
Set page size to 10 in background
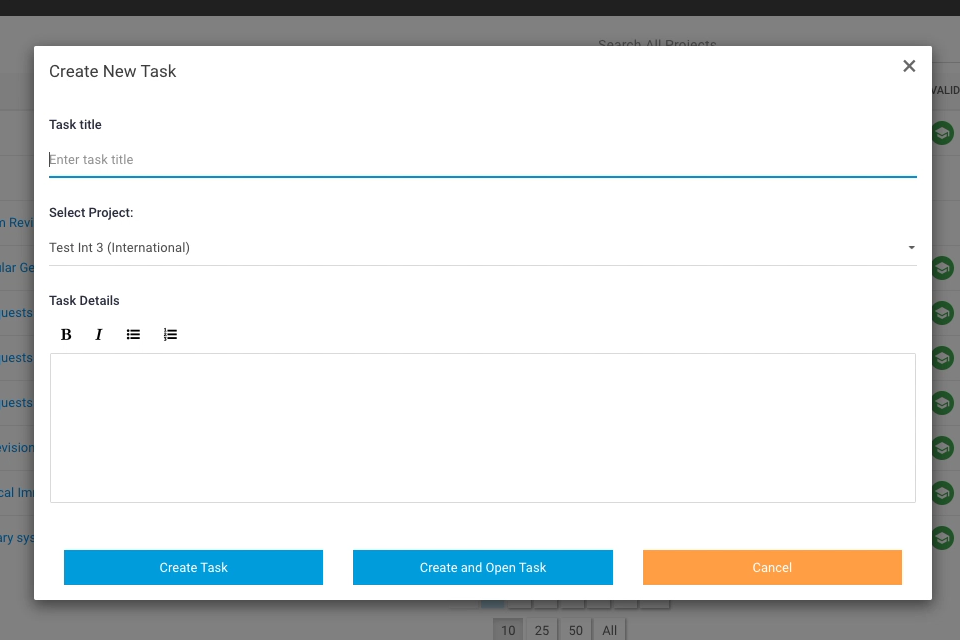(x=508, y=630)
